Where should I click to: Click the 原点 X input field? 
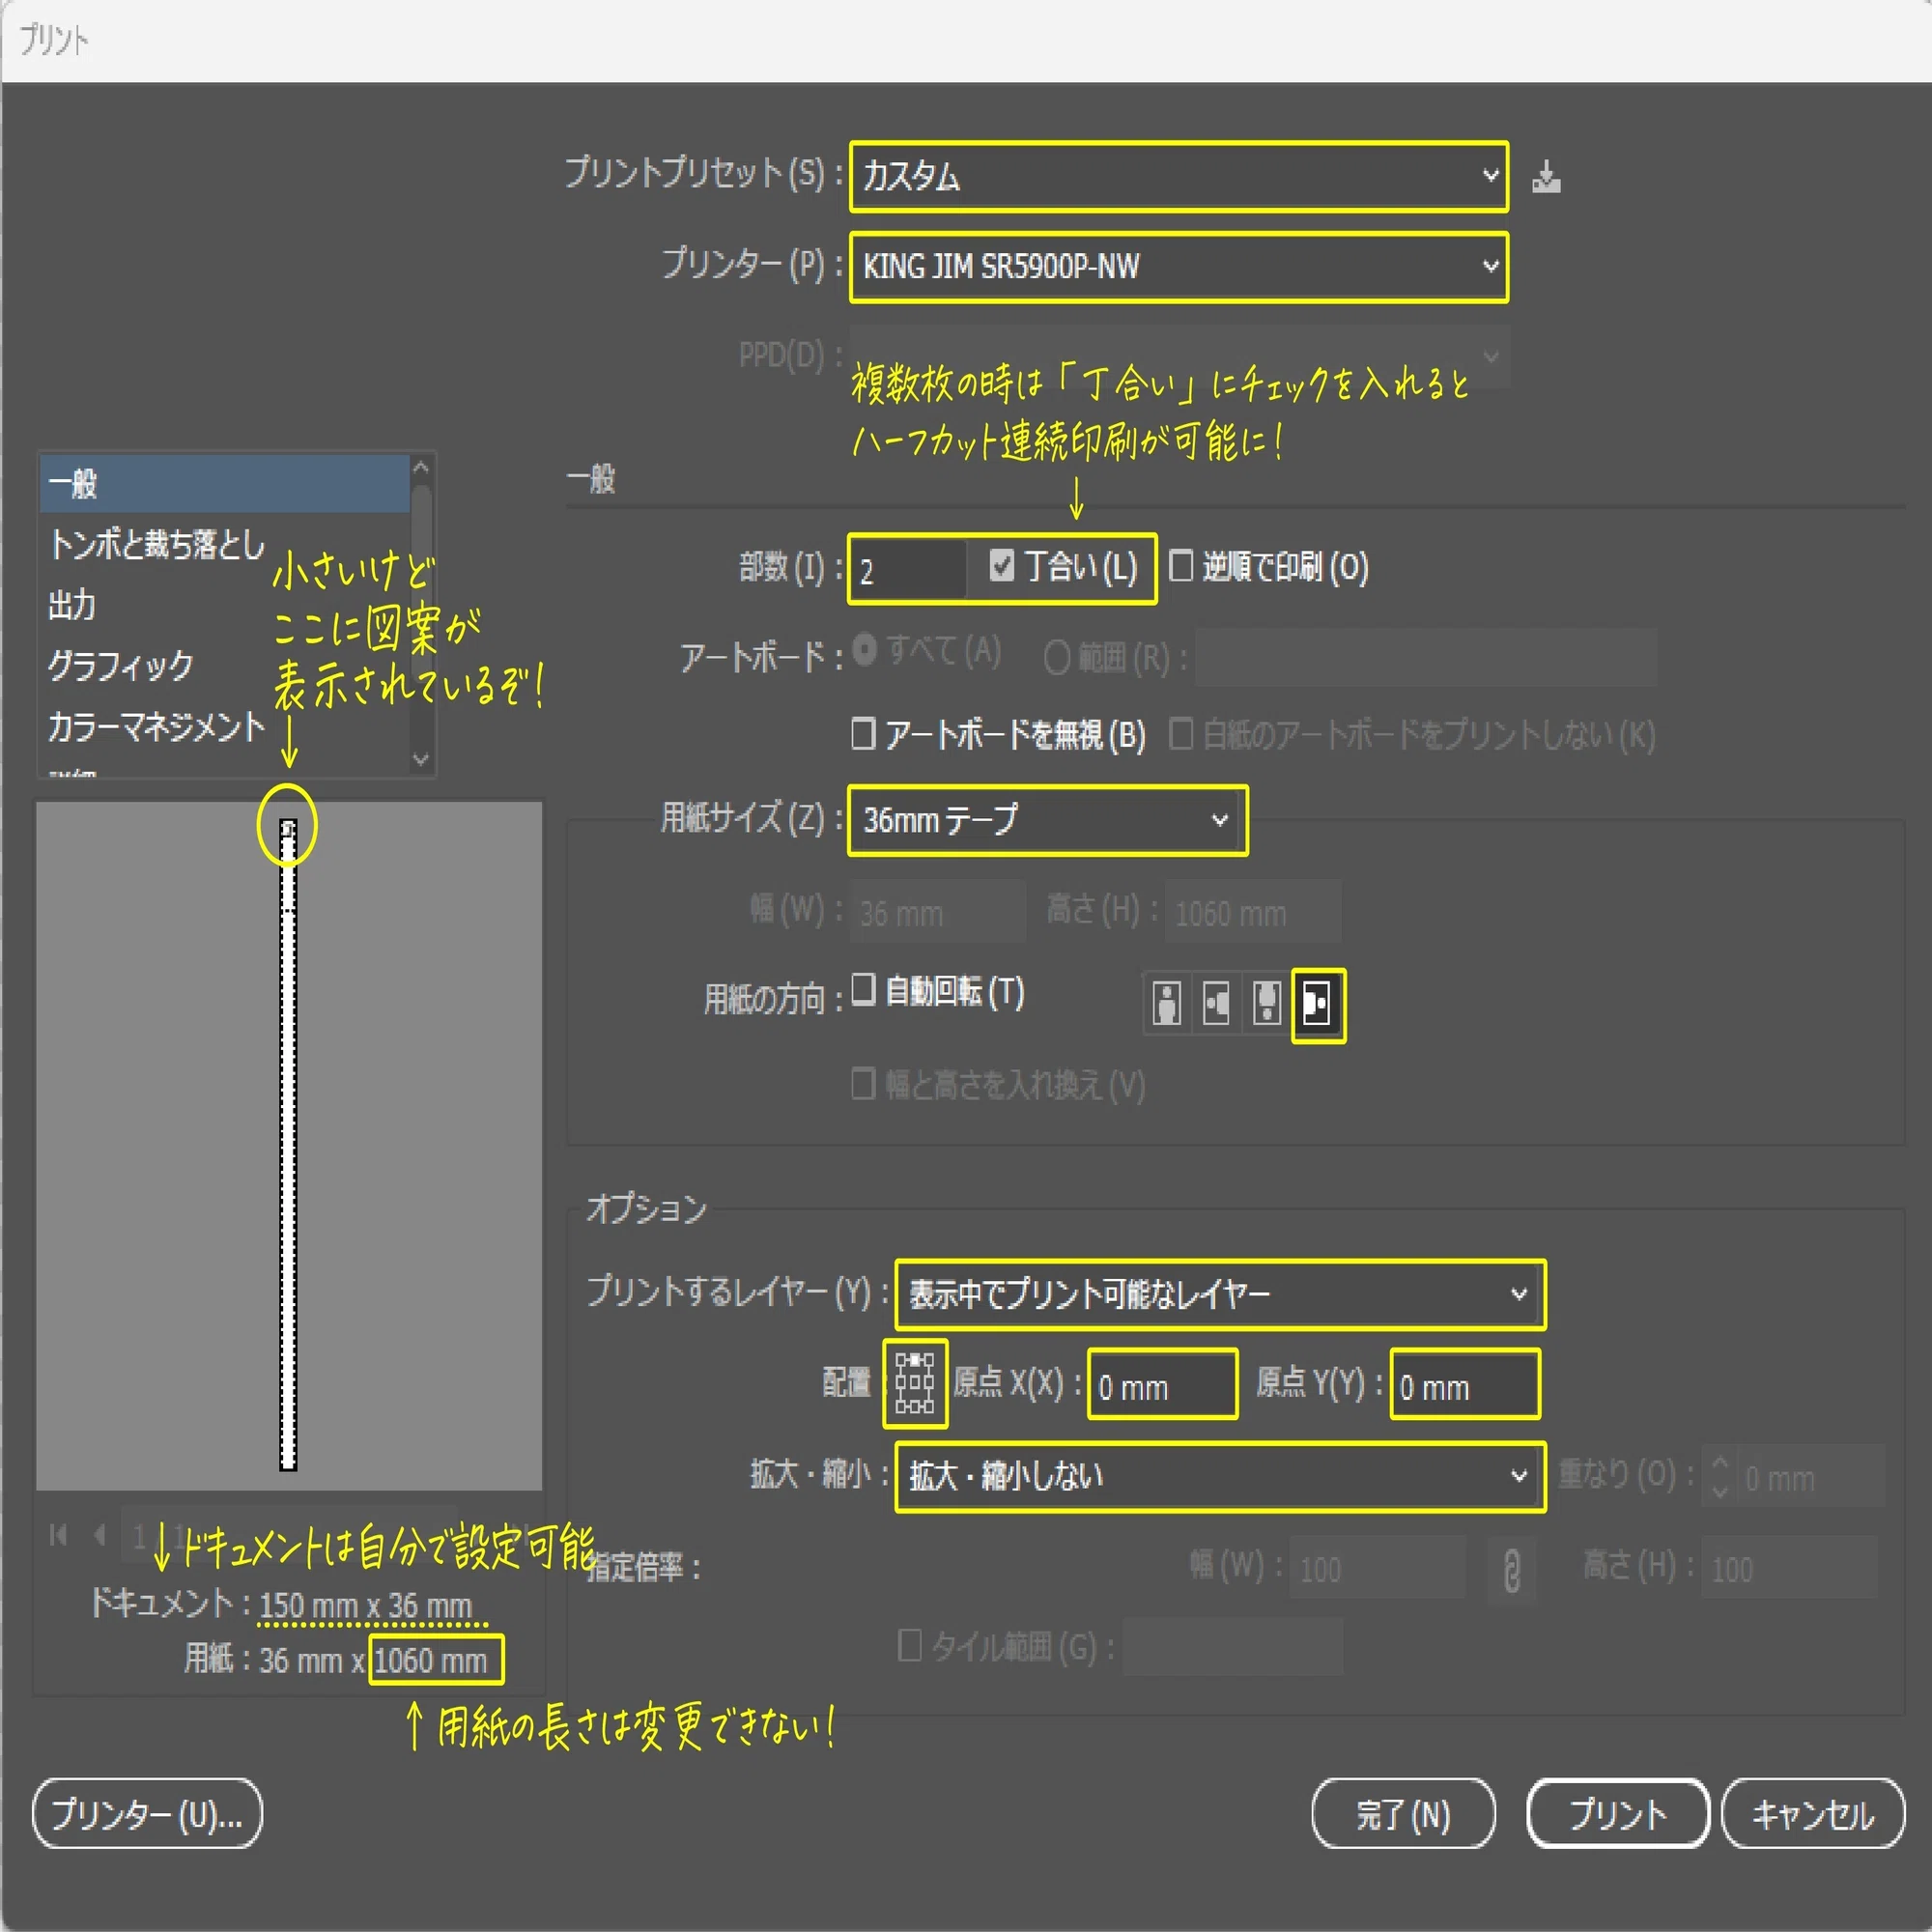[x=1162, y=1385]
